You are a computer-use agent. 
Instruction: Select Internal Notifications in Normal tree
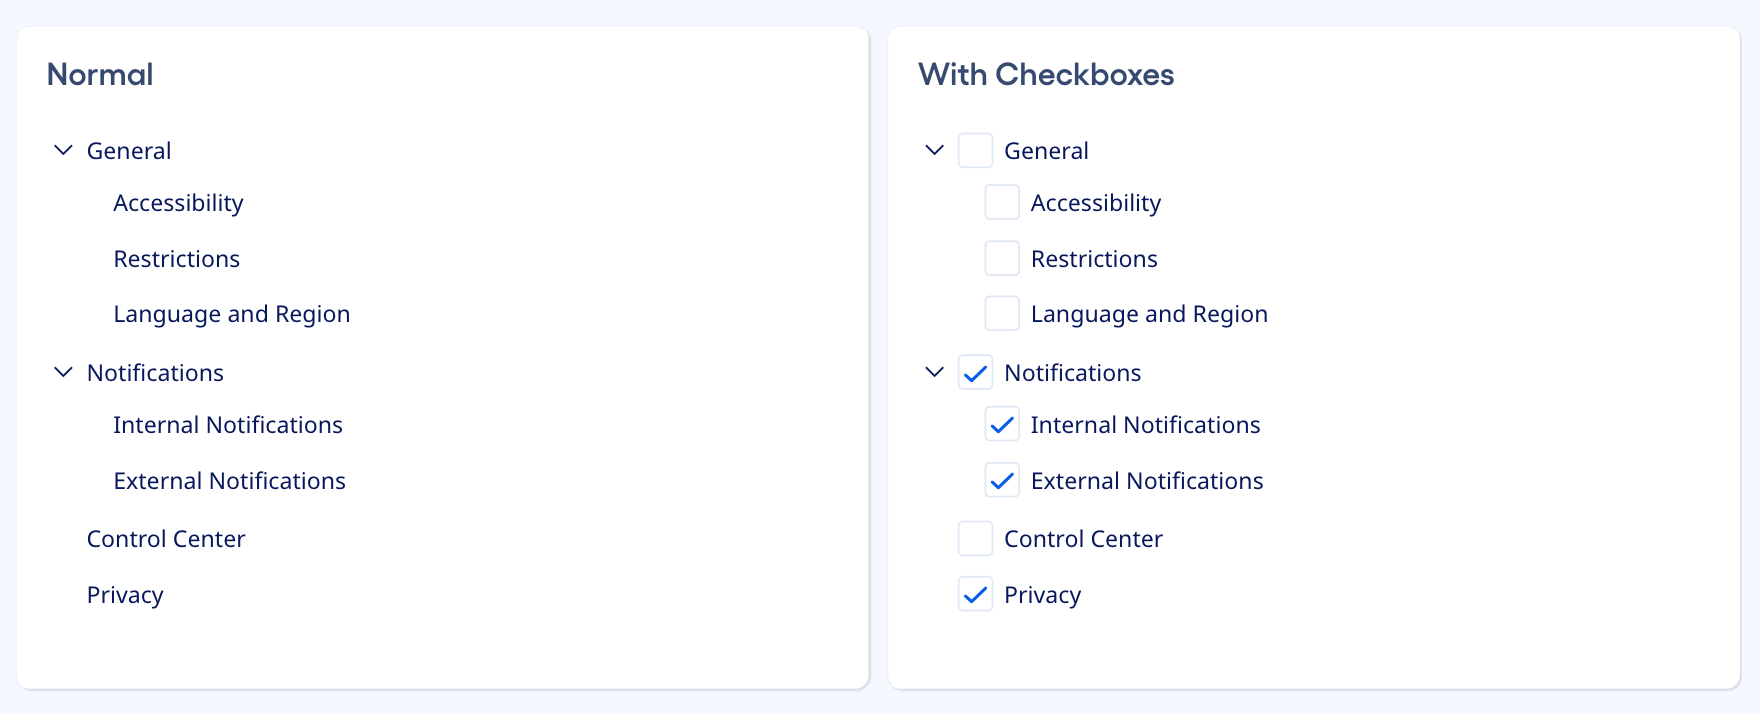tap(228, 424)
